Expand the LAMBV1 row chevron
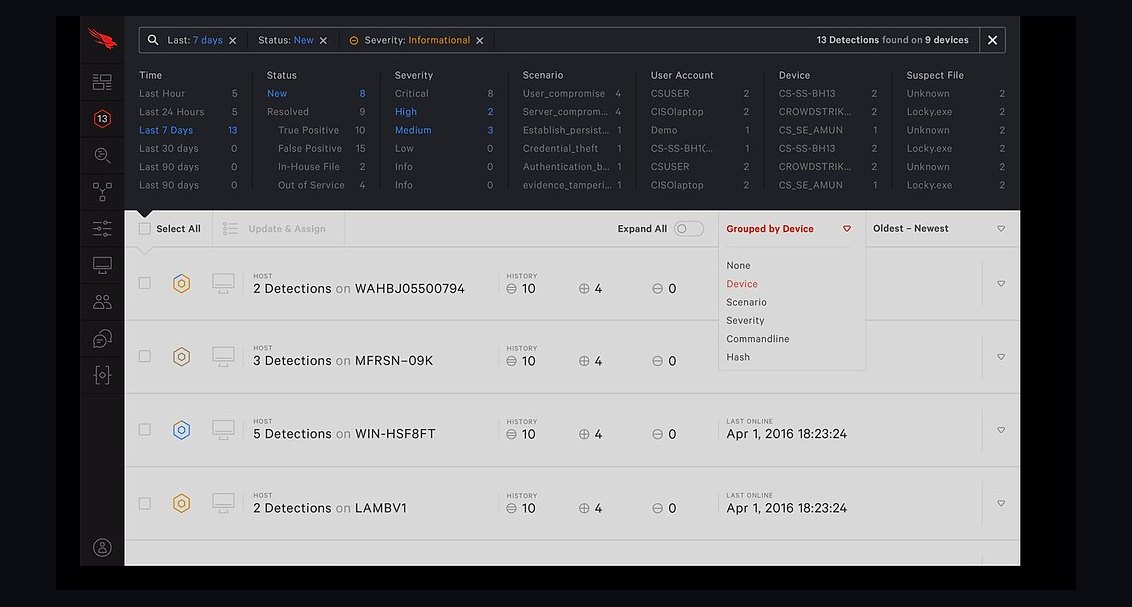Image resolution: width=1132 pixels, height=607 pixels. click(1001, 504)
